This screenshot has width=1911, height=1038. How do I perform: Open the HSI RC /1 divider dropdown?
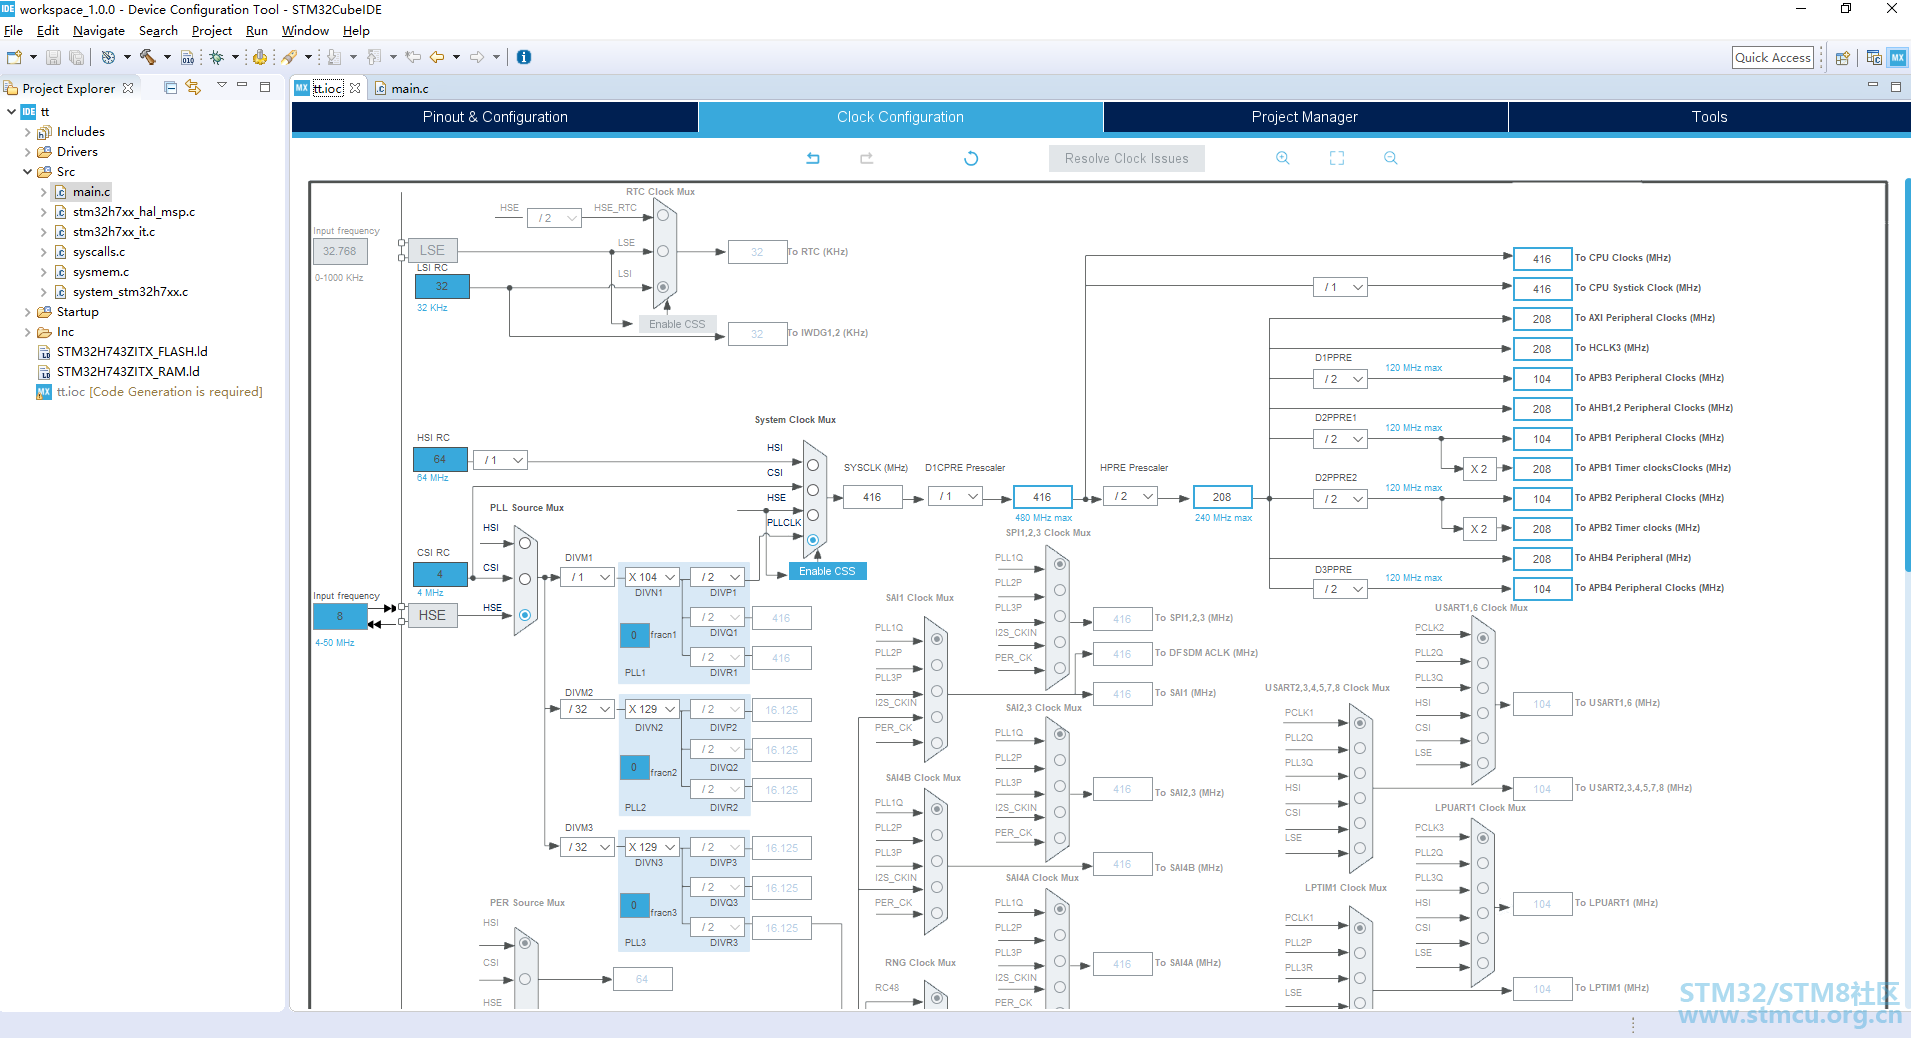pos(500,460)
